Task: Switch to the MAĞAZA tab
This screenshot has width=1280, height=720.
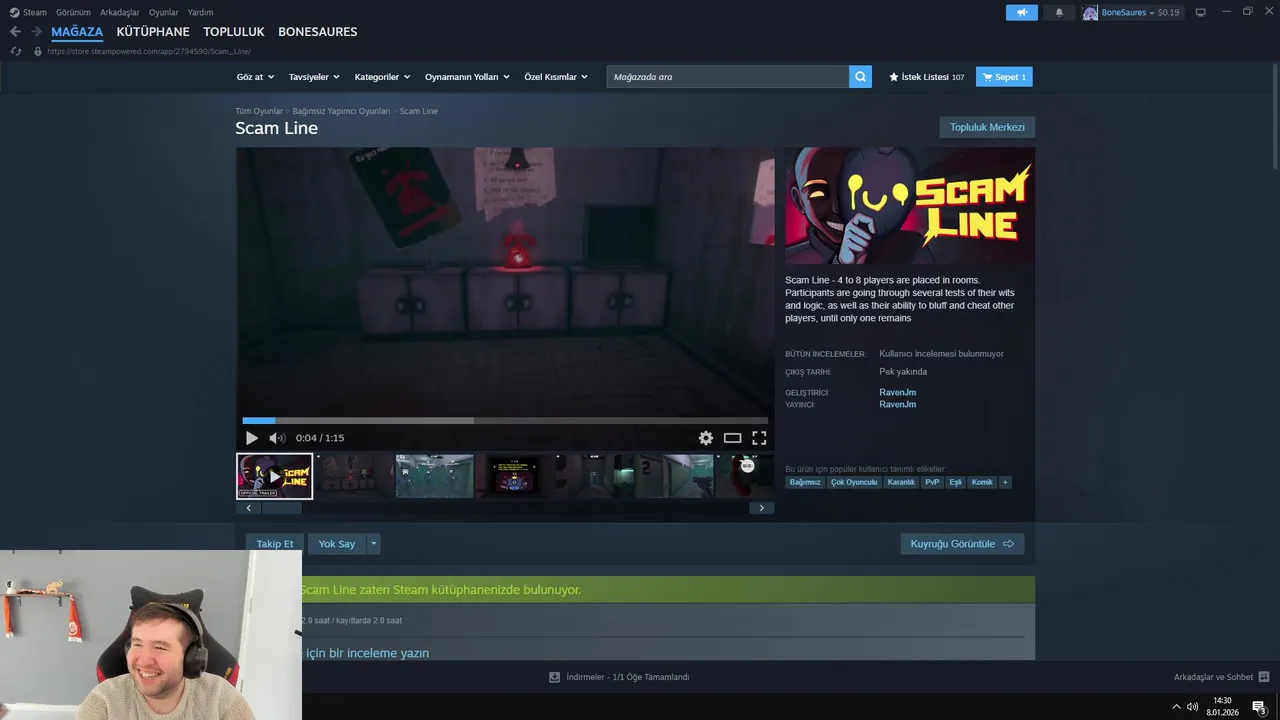Action: pos(77,32)
